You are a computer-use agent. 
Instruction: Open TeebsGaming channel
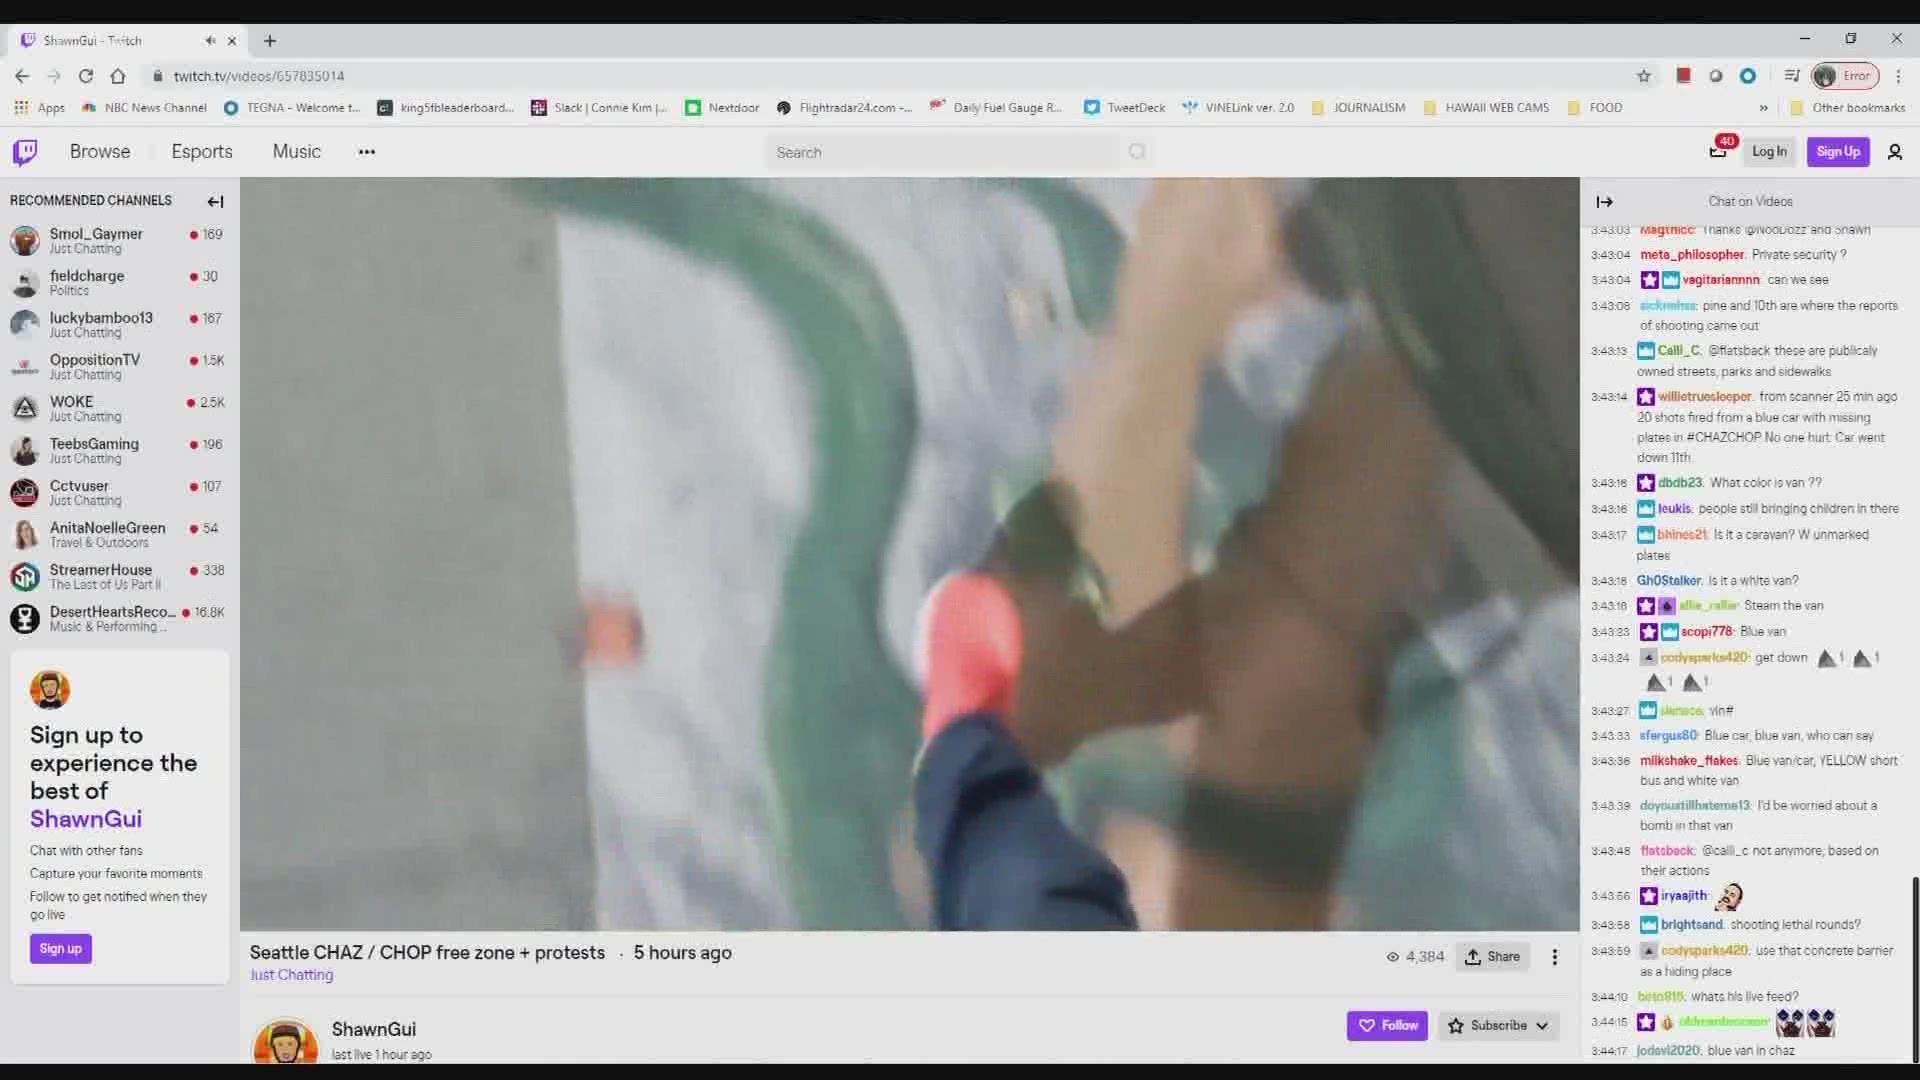click(x=118, y=450)
